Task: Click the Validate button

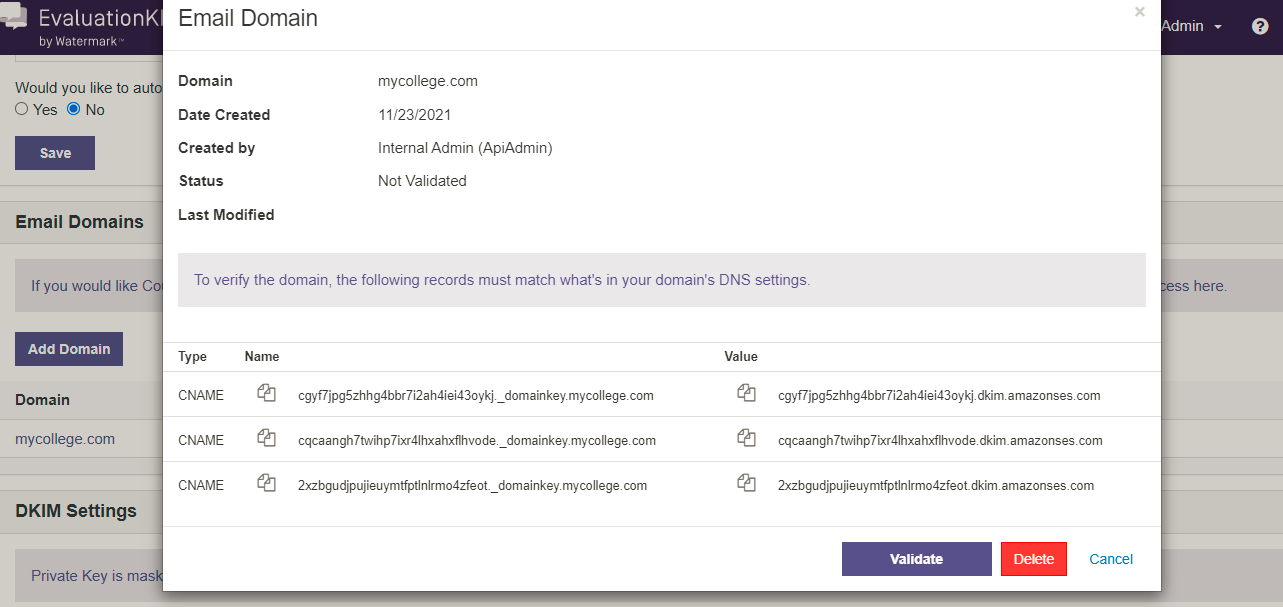Action: (x=917, y=559)
